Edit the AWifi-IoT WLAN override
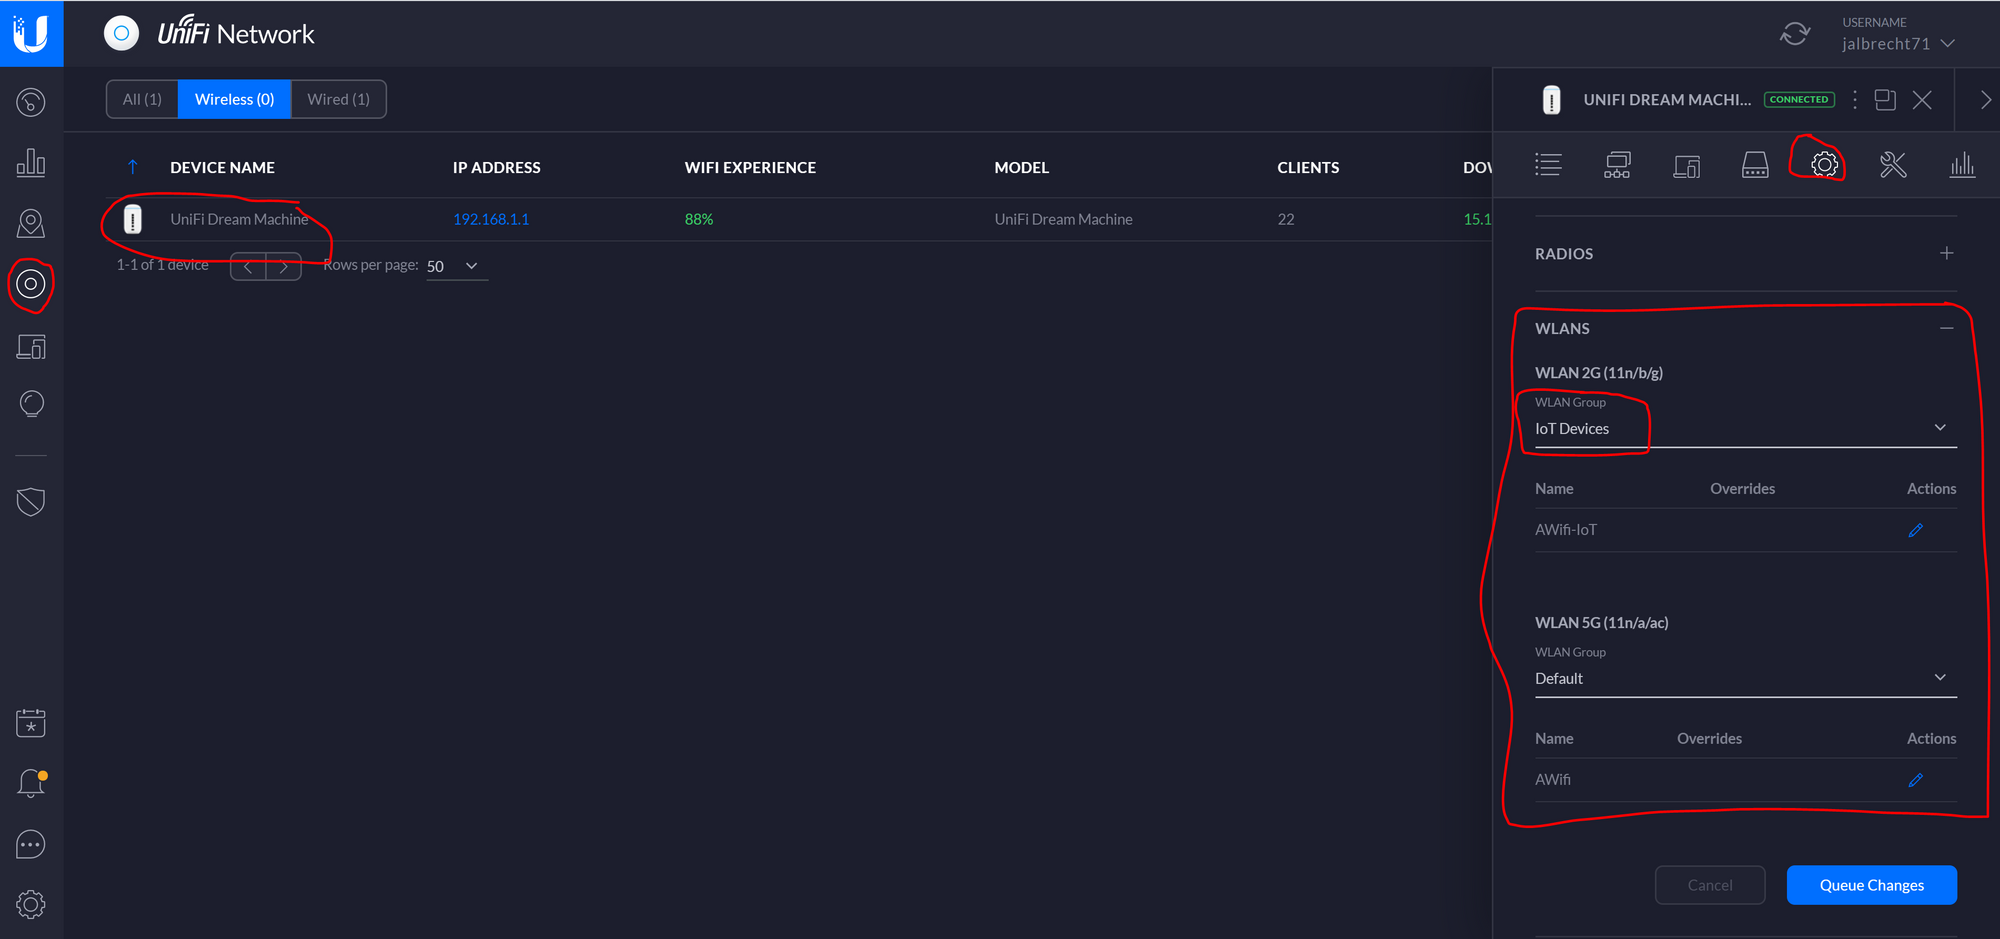This screenshot has width=2000, height=939. point(1915,530)
